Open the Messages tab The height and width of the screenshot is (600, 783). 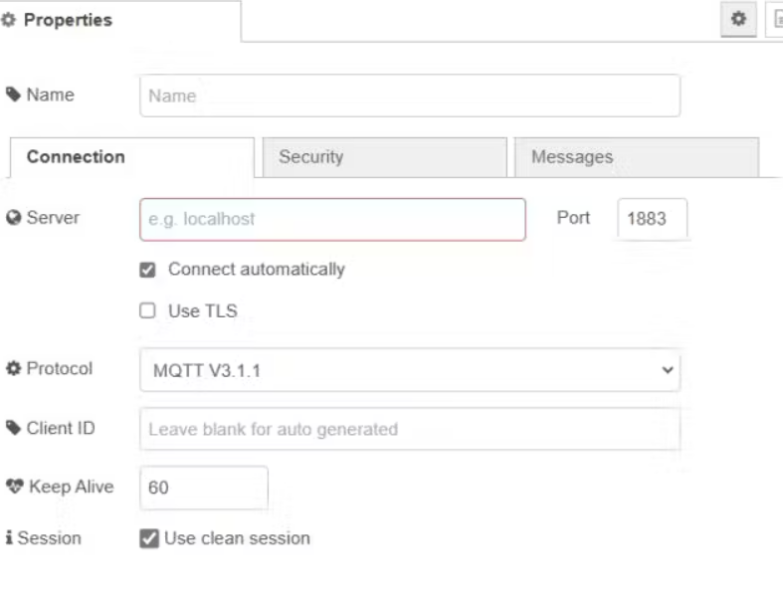[x=636, y=157]
